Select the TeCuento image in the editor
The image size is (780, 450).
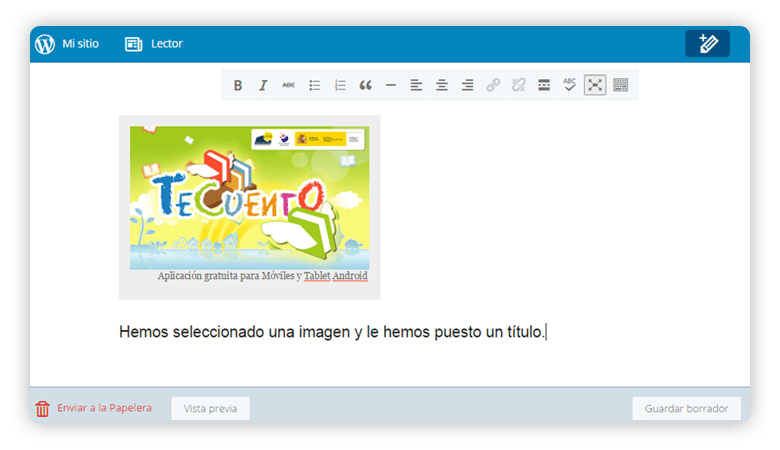click(x=250, y=198)
